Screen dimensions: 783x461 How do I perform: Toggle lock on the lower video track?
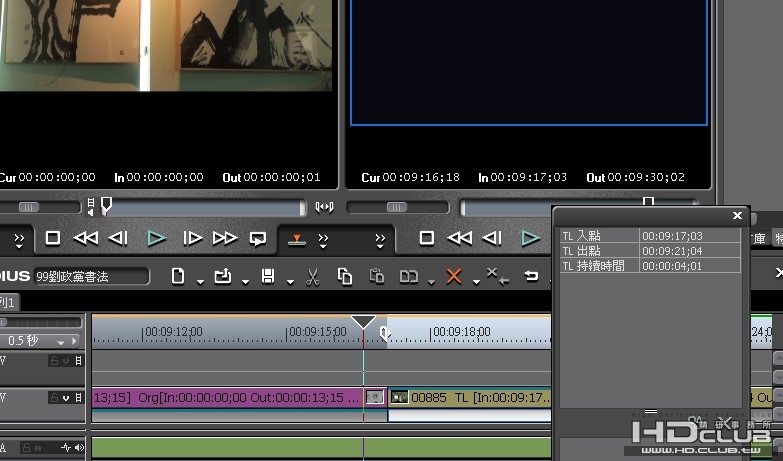(54, 398)
